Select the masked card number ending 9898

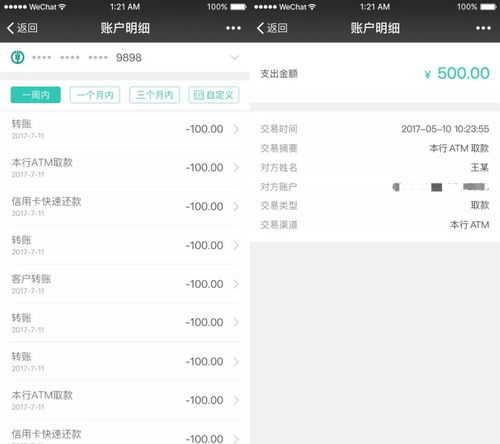coord(87,58)
